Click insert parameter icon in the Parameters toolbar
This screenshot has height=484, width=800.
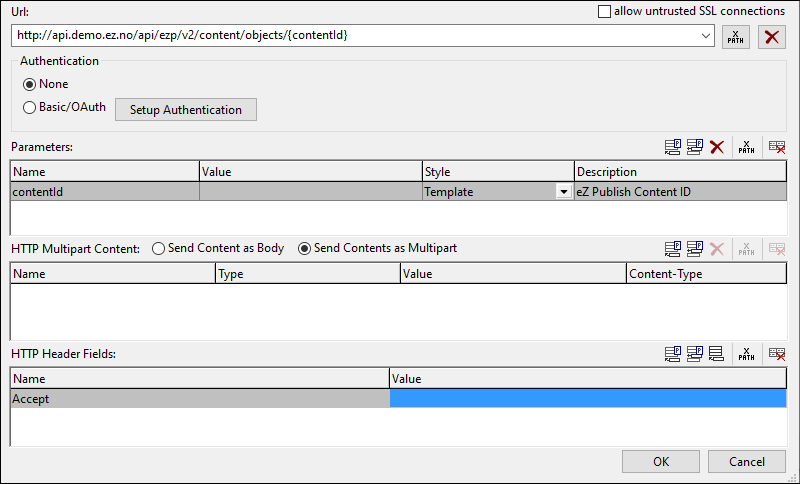click(x=695, y=147)
